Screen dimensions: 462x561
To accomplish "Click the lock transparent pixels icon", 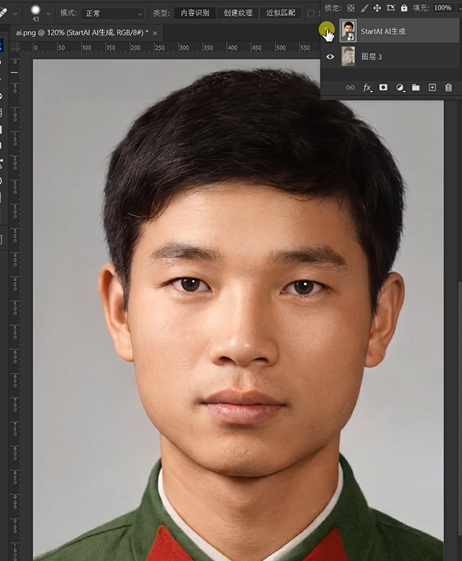I will 351,8.
